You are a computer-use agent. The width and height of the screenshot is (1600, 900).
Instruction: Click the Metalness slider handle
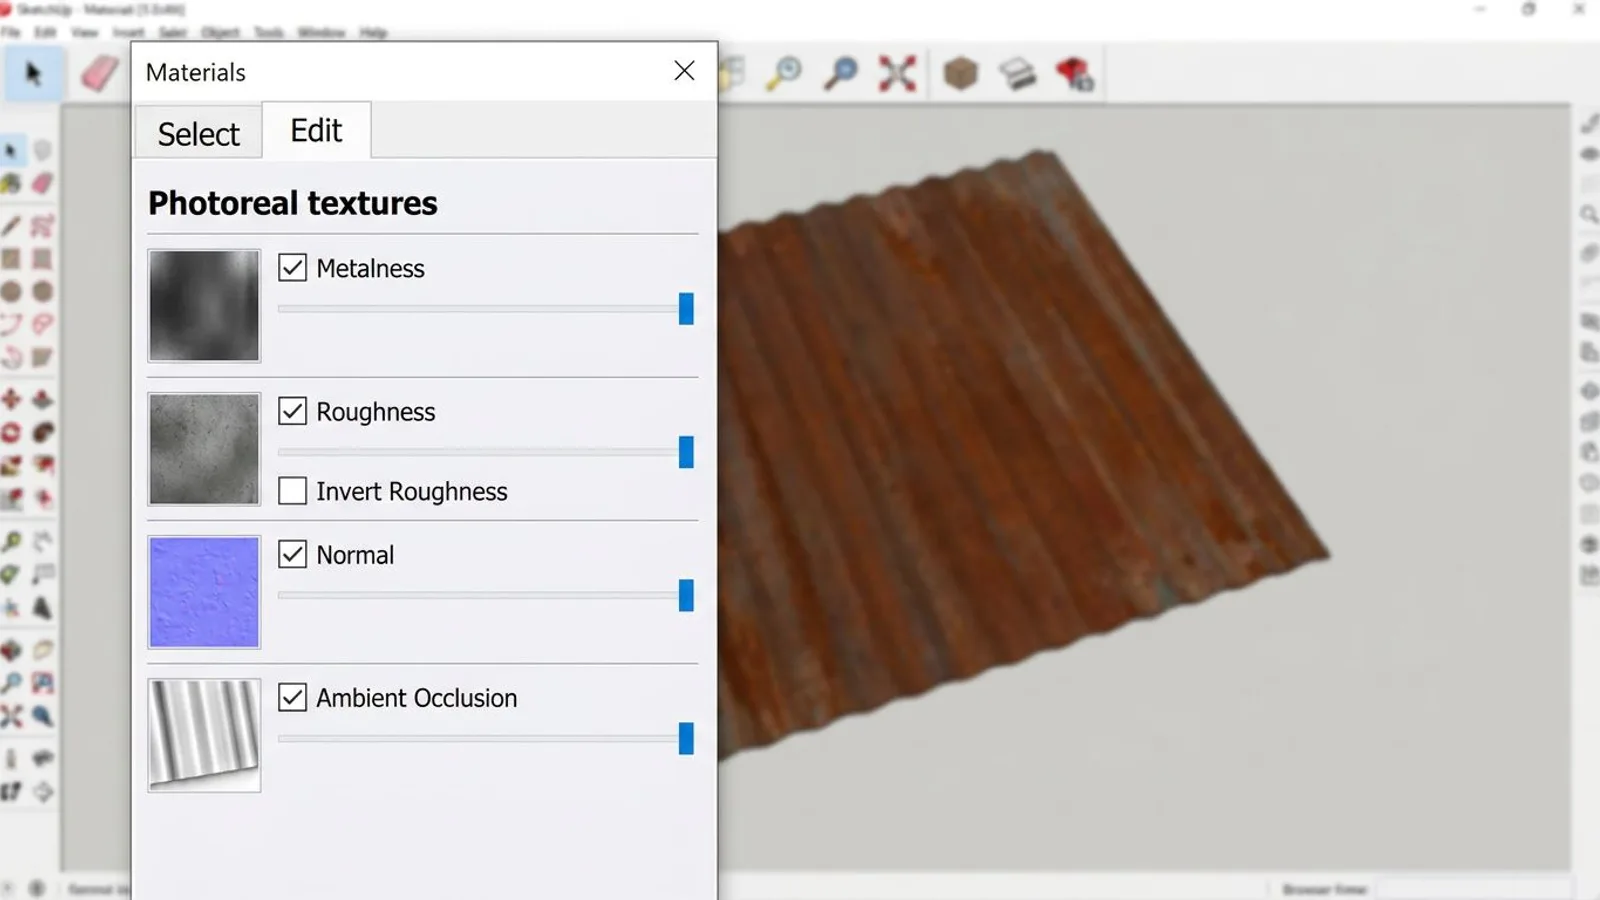pos(686,309)
